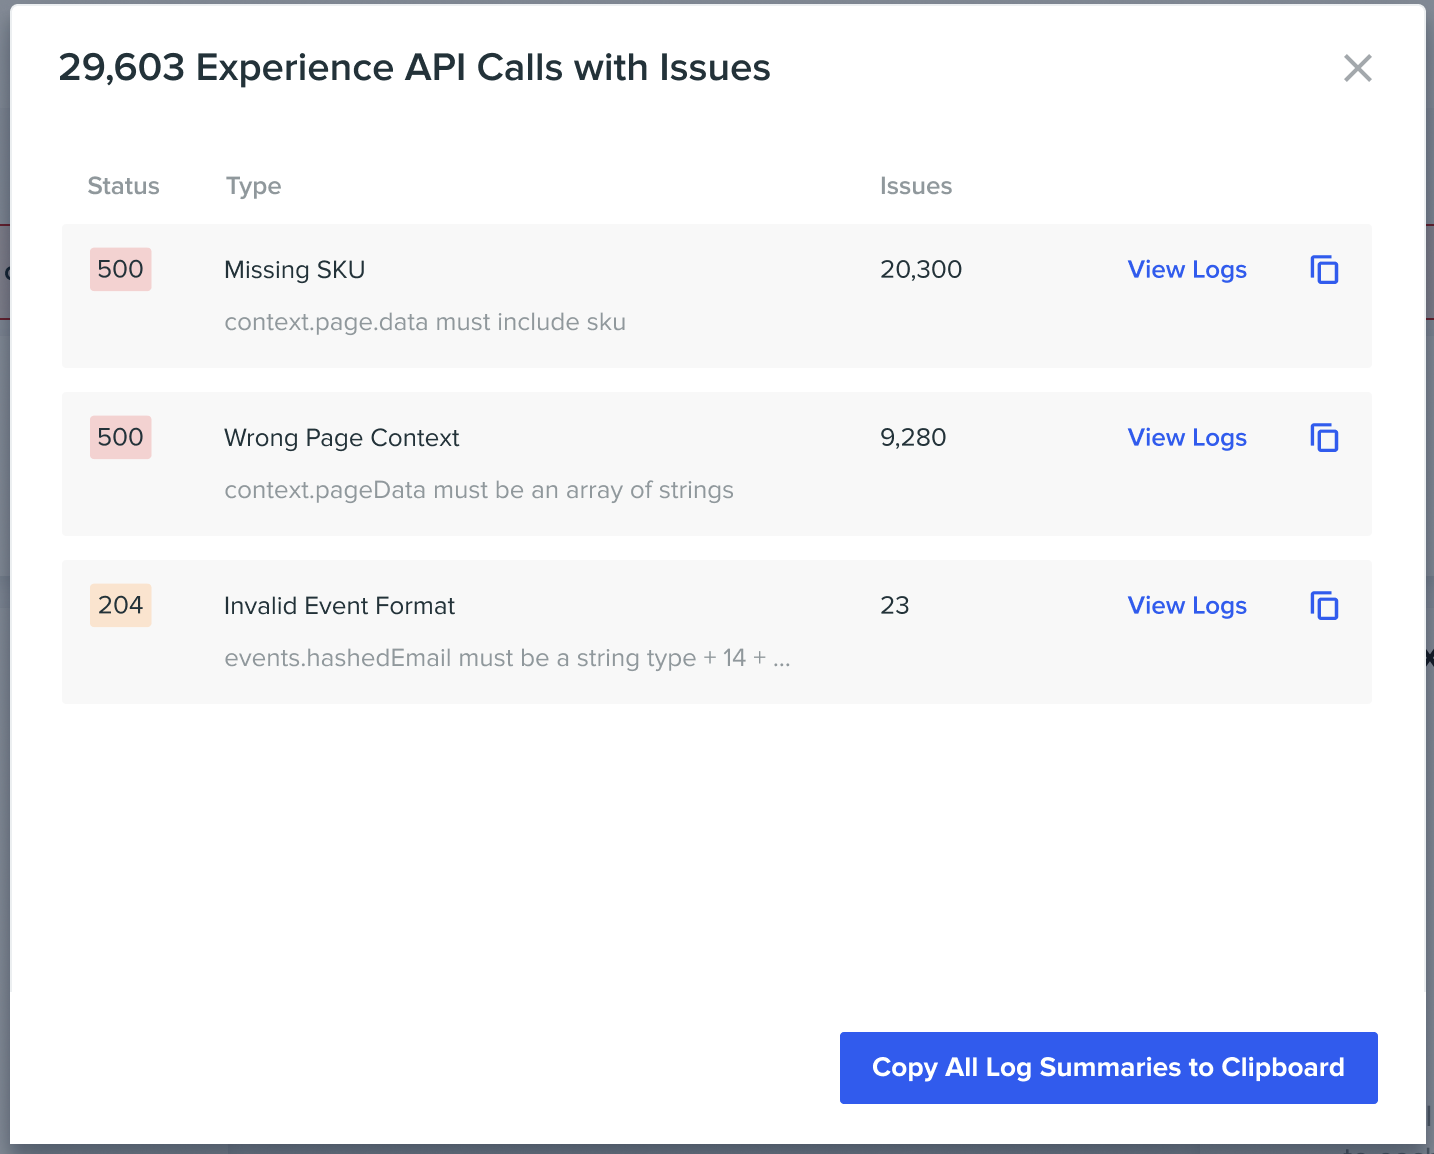Select the 500 status badge for Wrong Page Context
Image resolution: width=1434 pixels, height=1154 pixels.
pyautogui.click(x=121, y=437)
